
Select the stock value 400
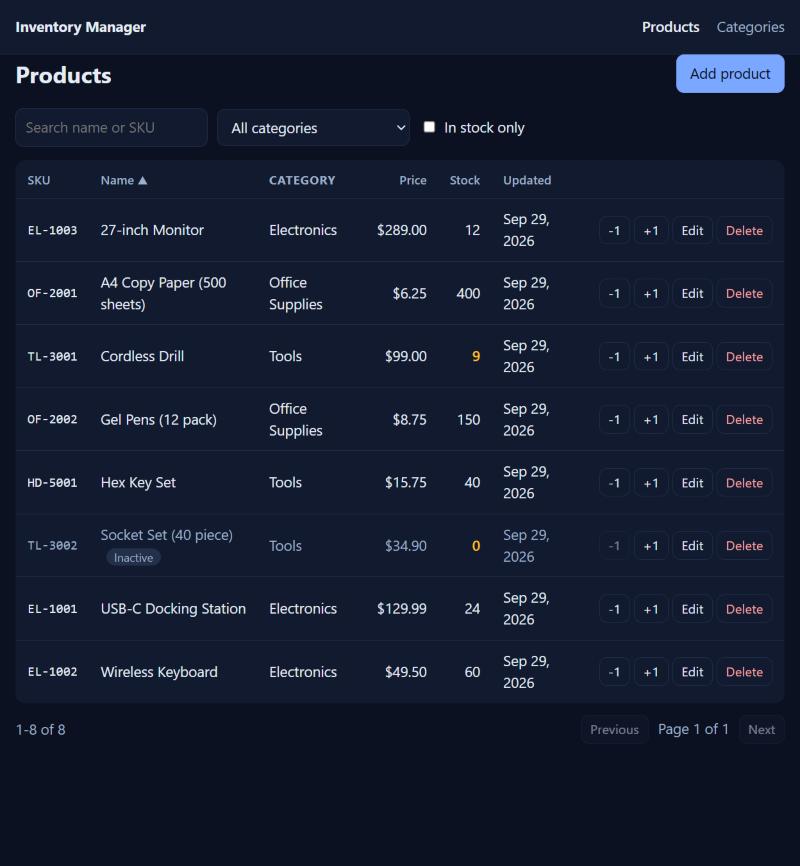tap(468, 293)
